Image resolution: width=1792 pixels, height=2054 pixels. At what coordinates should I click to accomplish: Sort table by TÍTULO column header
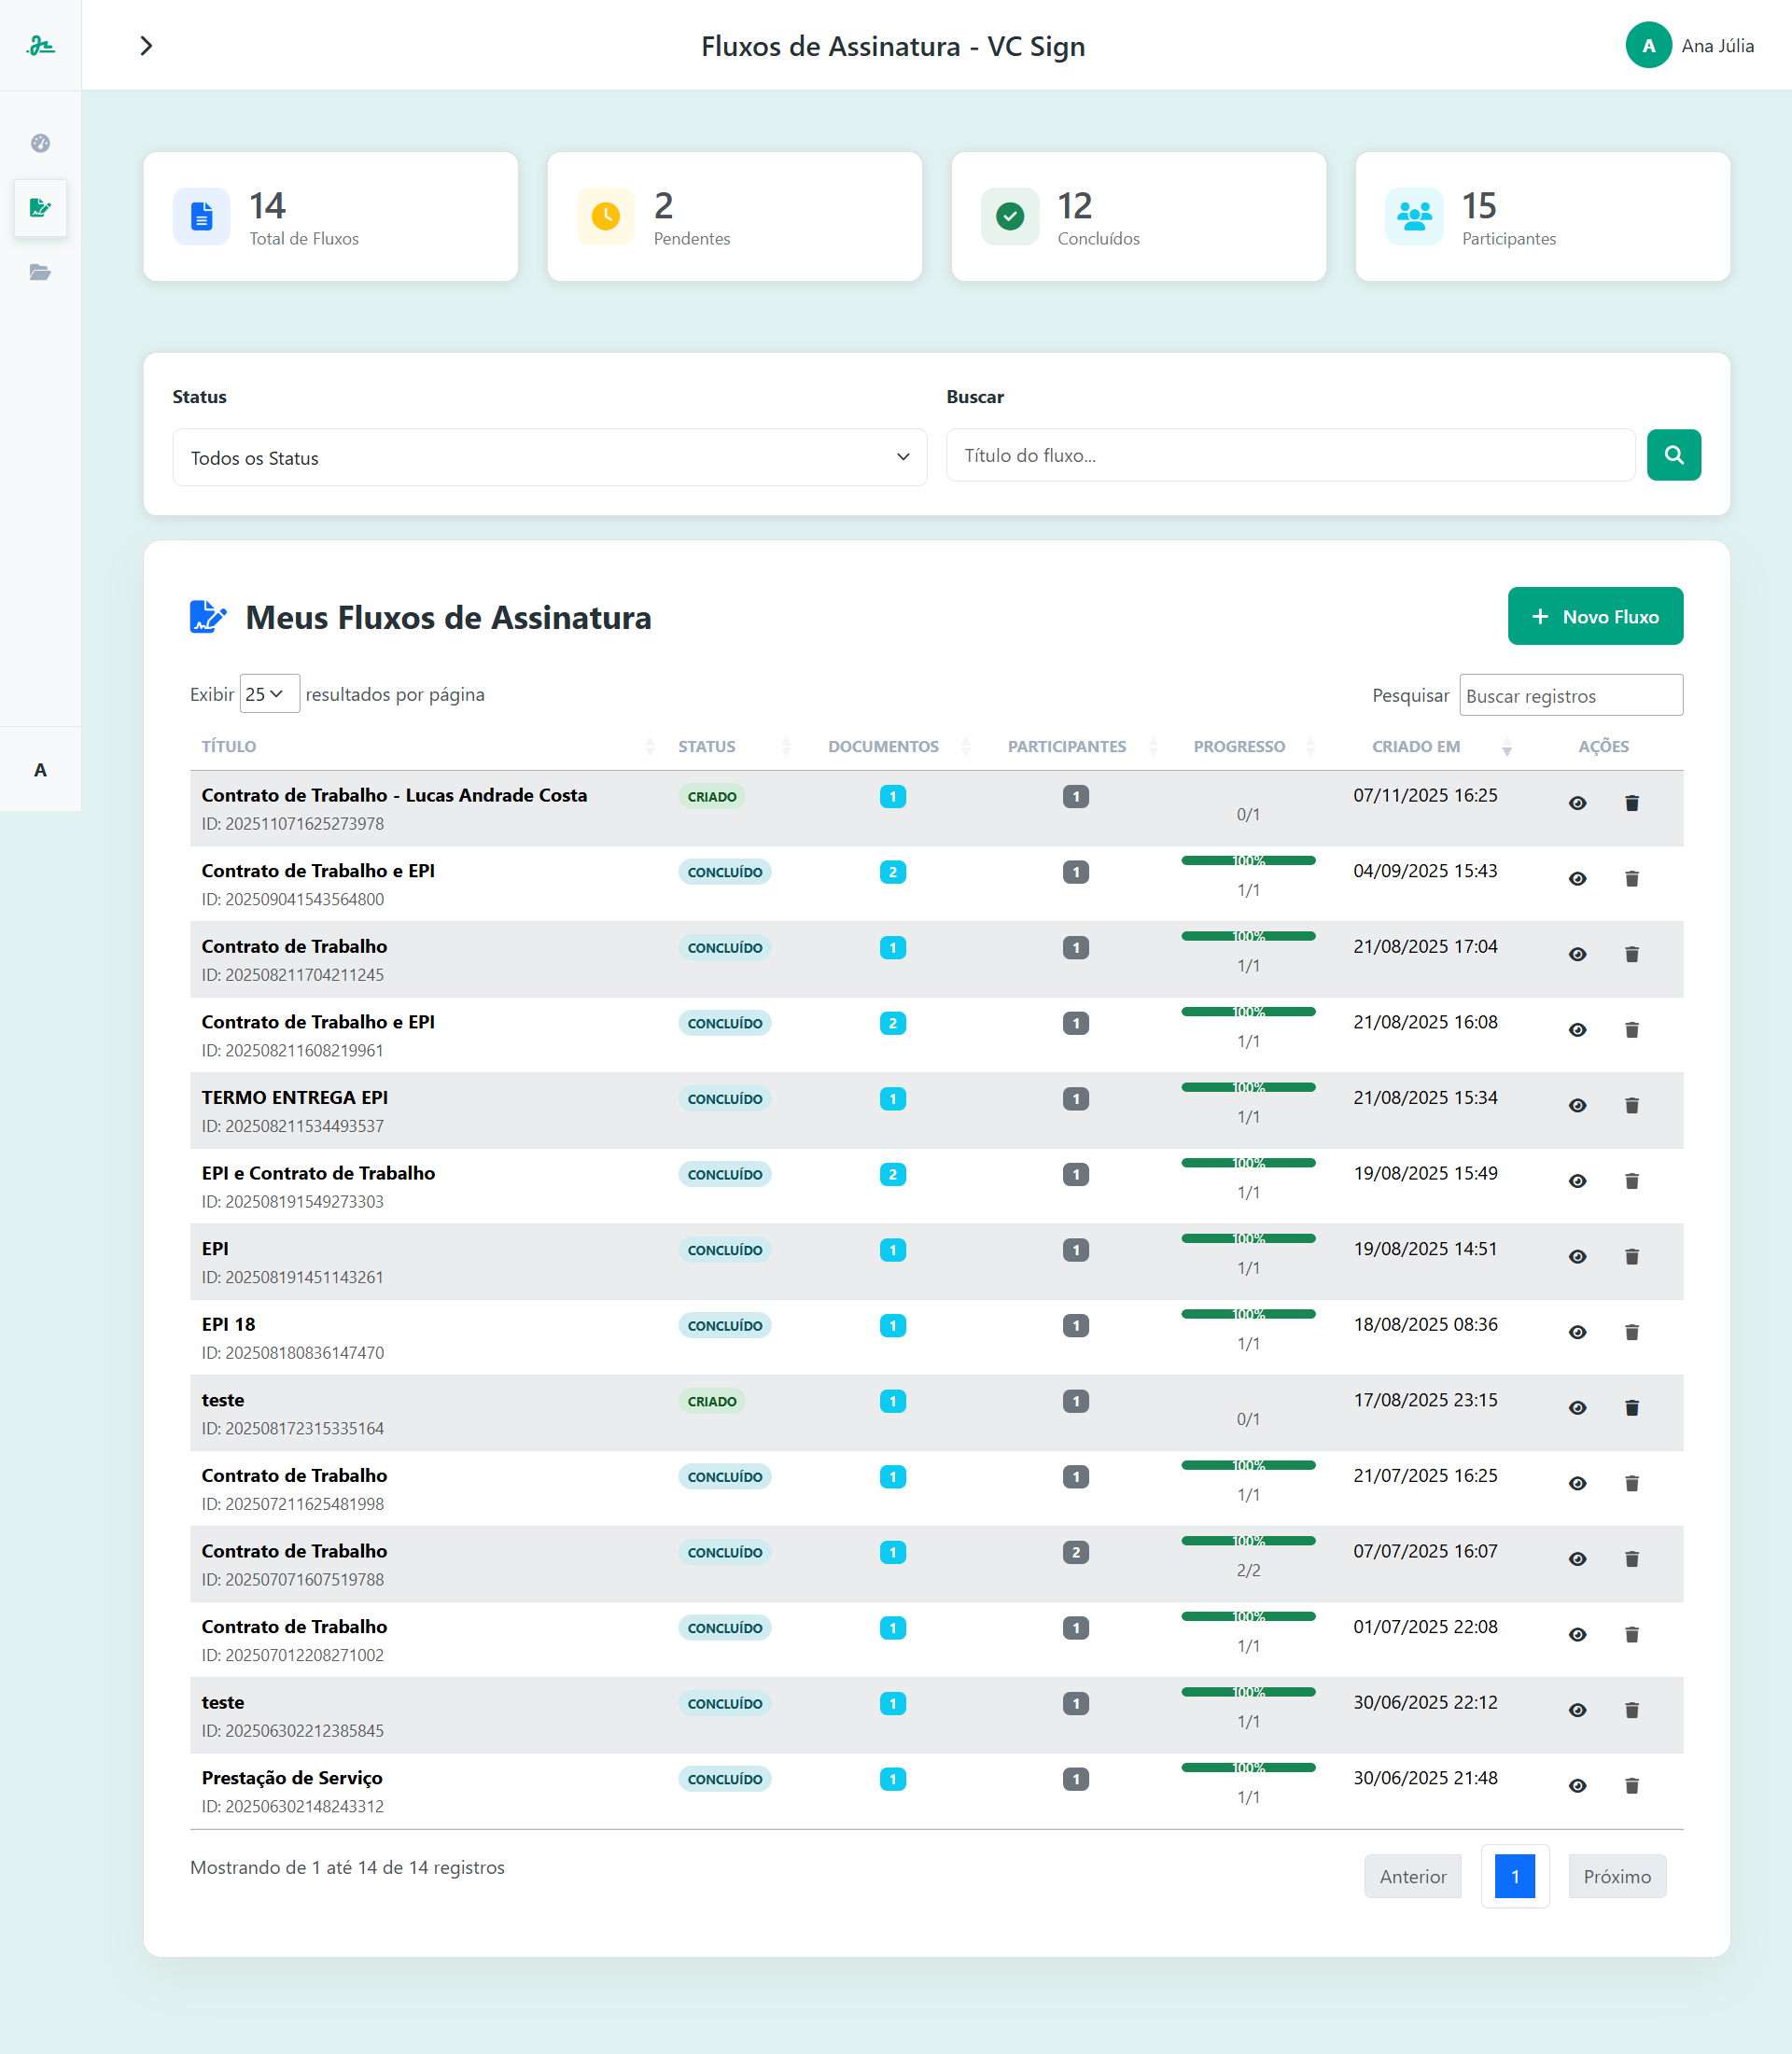pyautogui.click(x=229, y=746)
